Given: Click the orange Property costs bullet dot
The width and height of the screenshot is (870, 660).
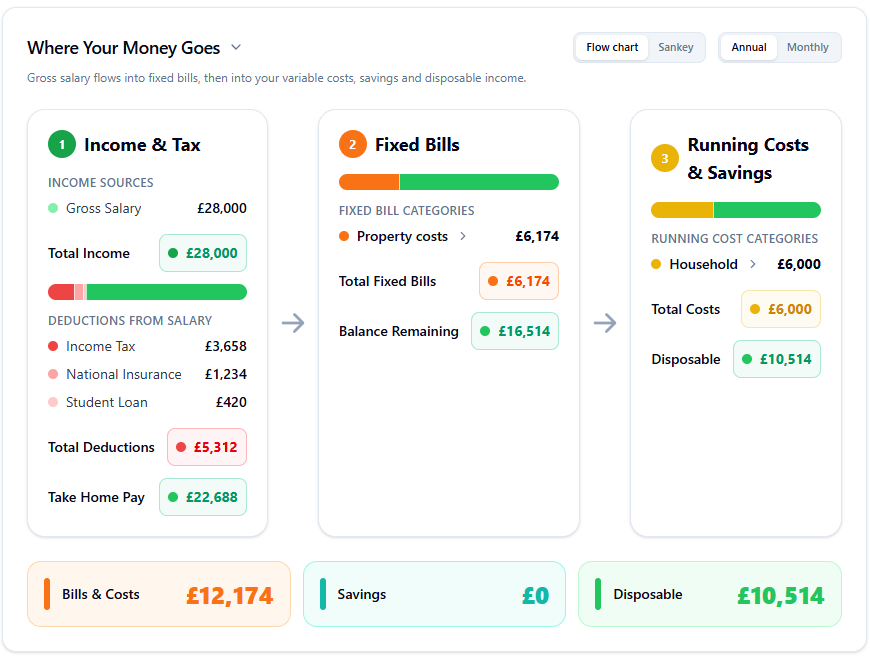Looking at the screenshot, I should tap(344, 236).
